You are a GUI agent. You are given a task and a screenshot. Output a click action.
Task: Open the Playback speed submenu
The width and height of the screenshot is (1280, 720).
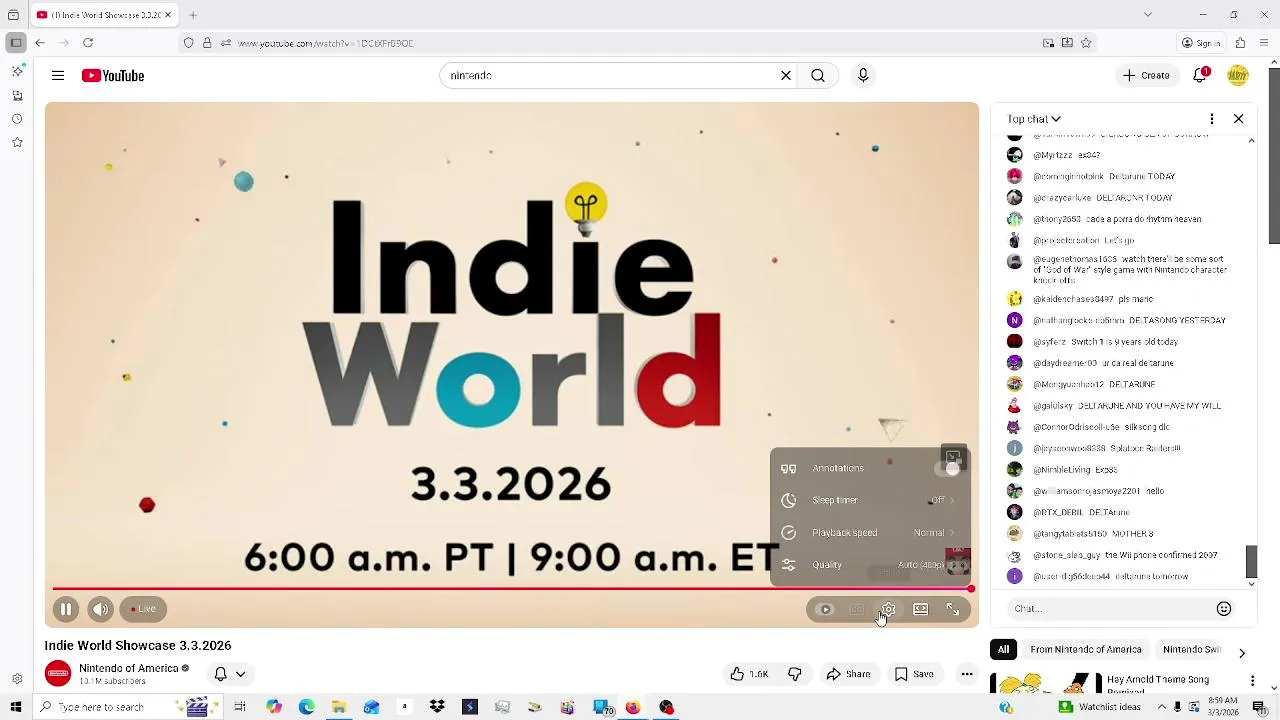pyautogui.click(x=870, y=533)
